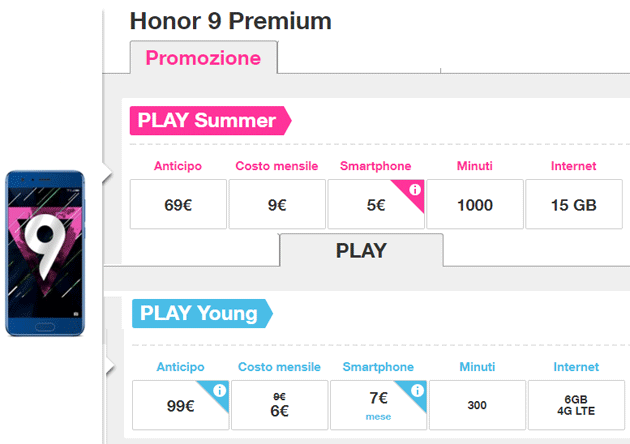
Task: Click the 1000 Minuti box
Action: pyautogui.click(x=474, y=204)
